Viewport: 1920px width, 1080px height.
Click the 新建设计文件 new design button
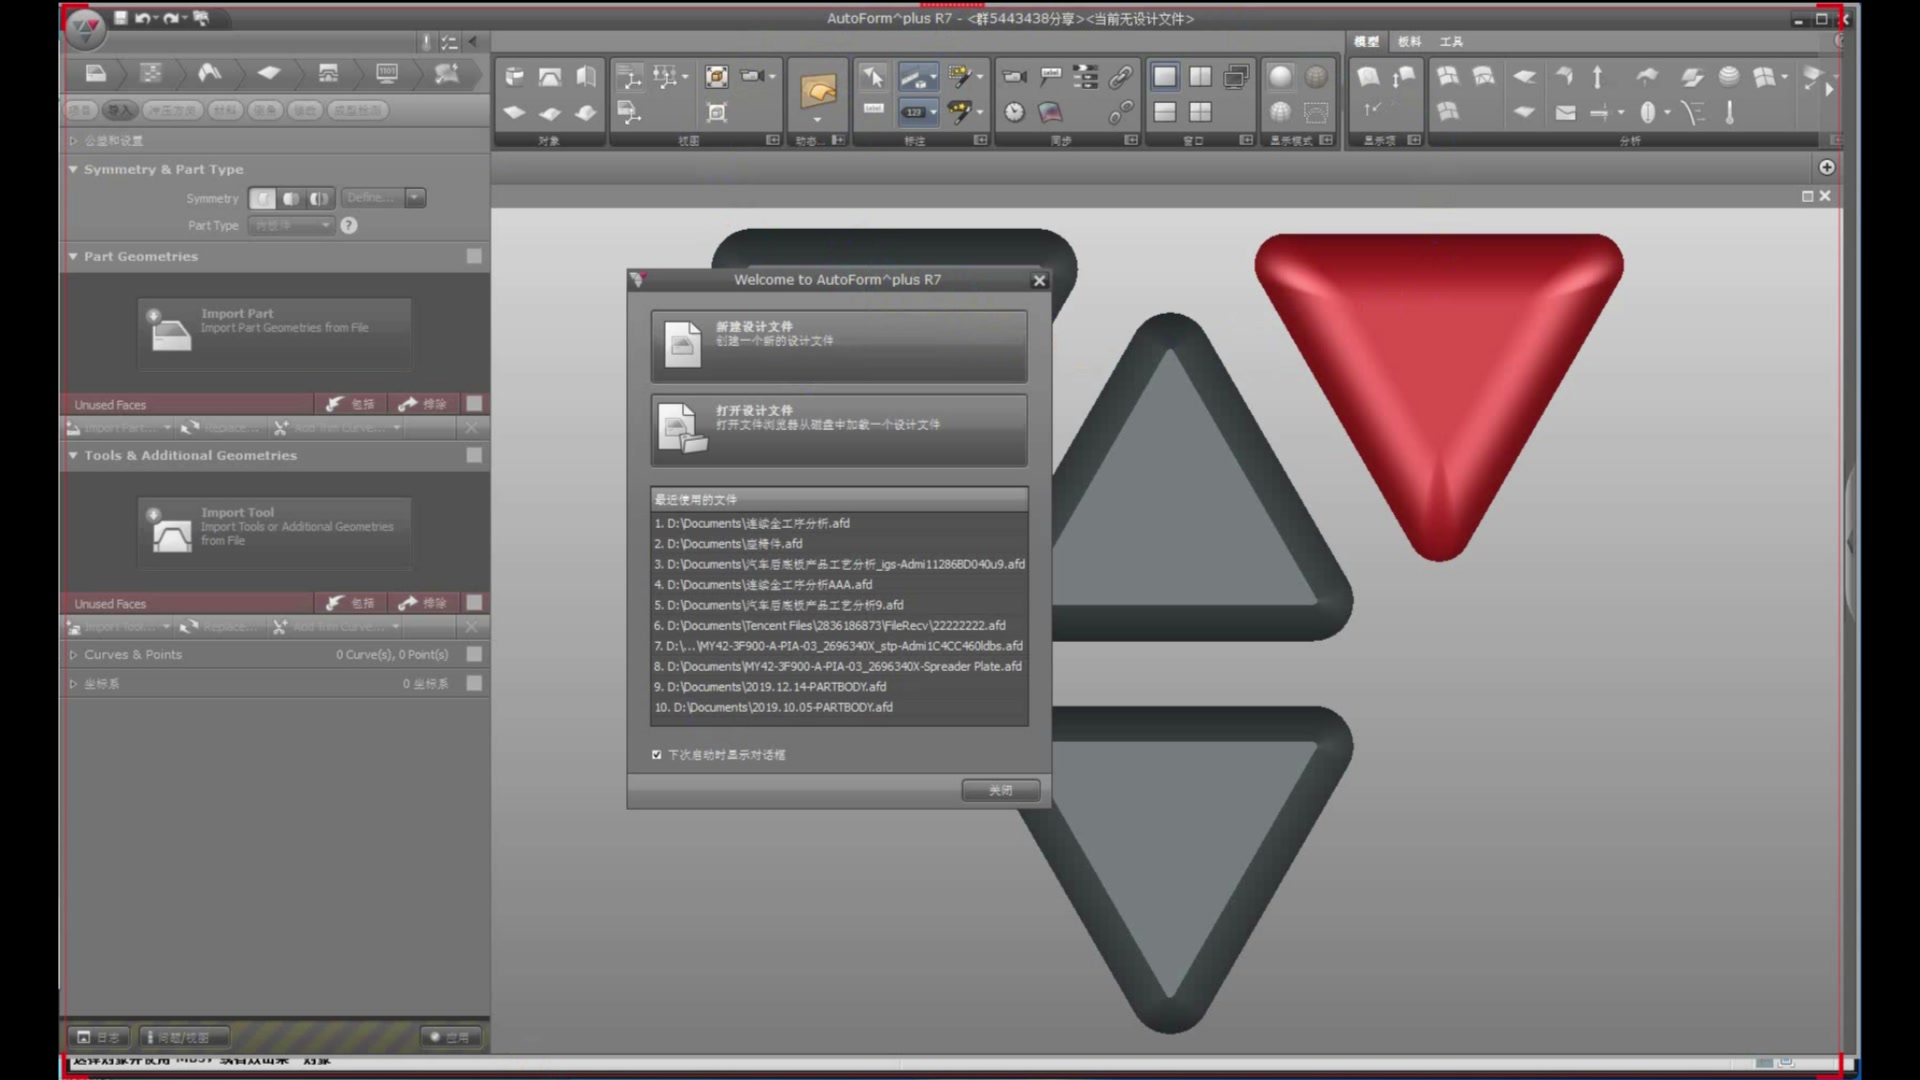[838, 345]
